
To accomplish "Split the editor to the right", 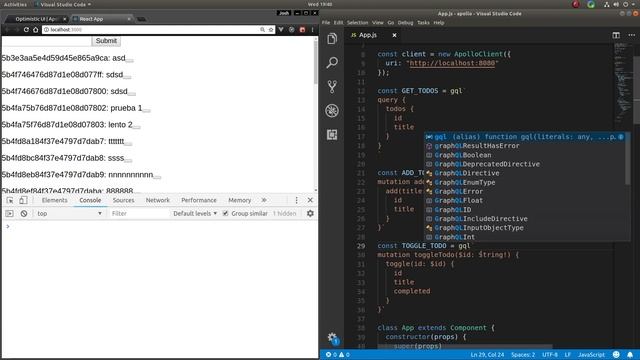I will coord(616,35).
